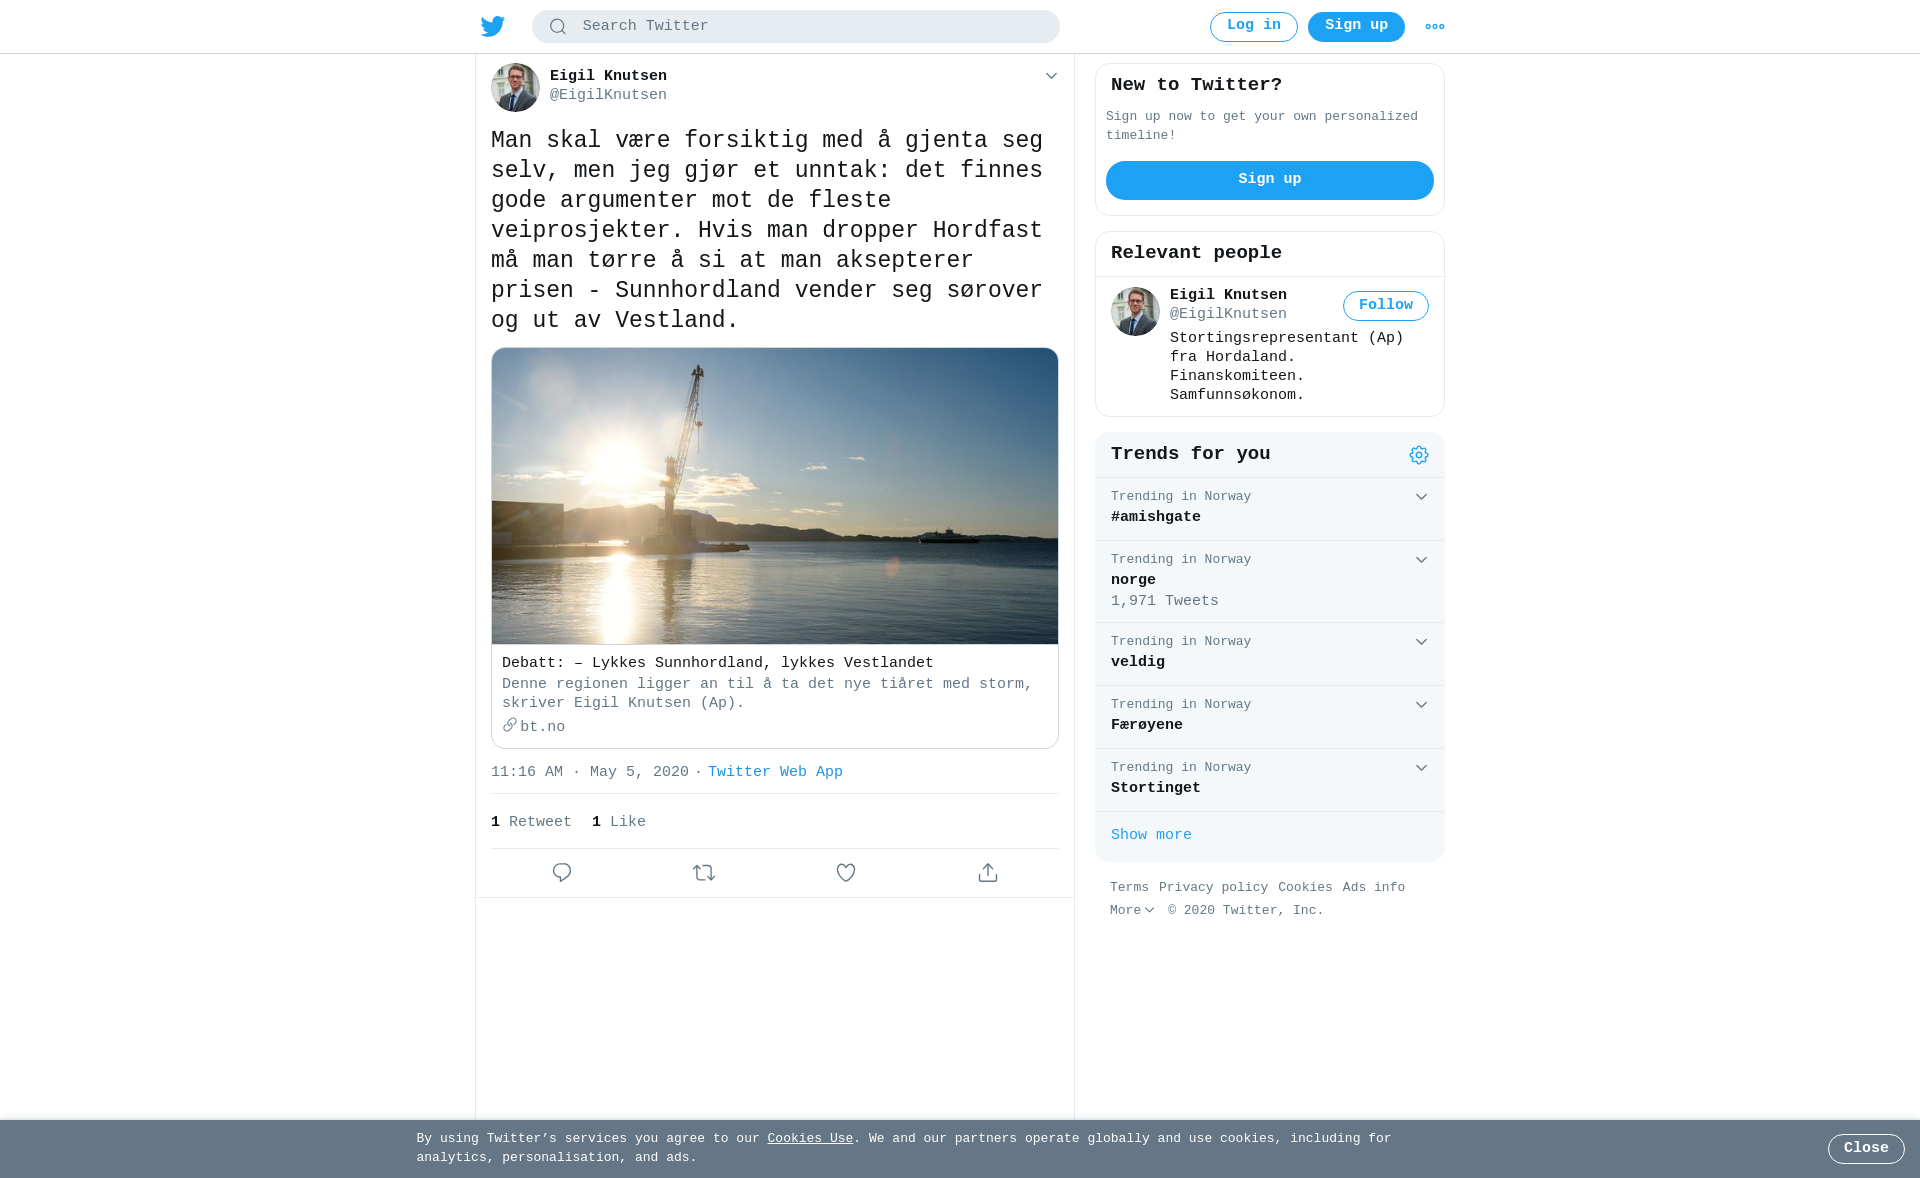The width and height of the screenshot is (1920, 1178).
Task: Click the search magnifier icon
Action: click(558, 27)
